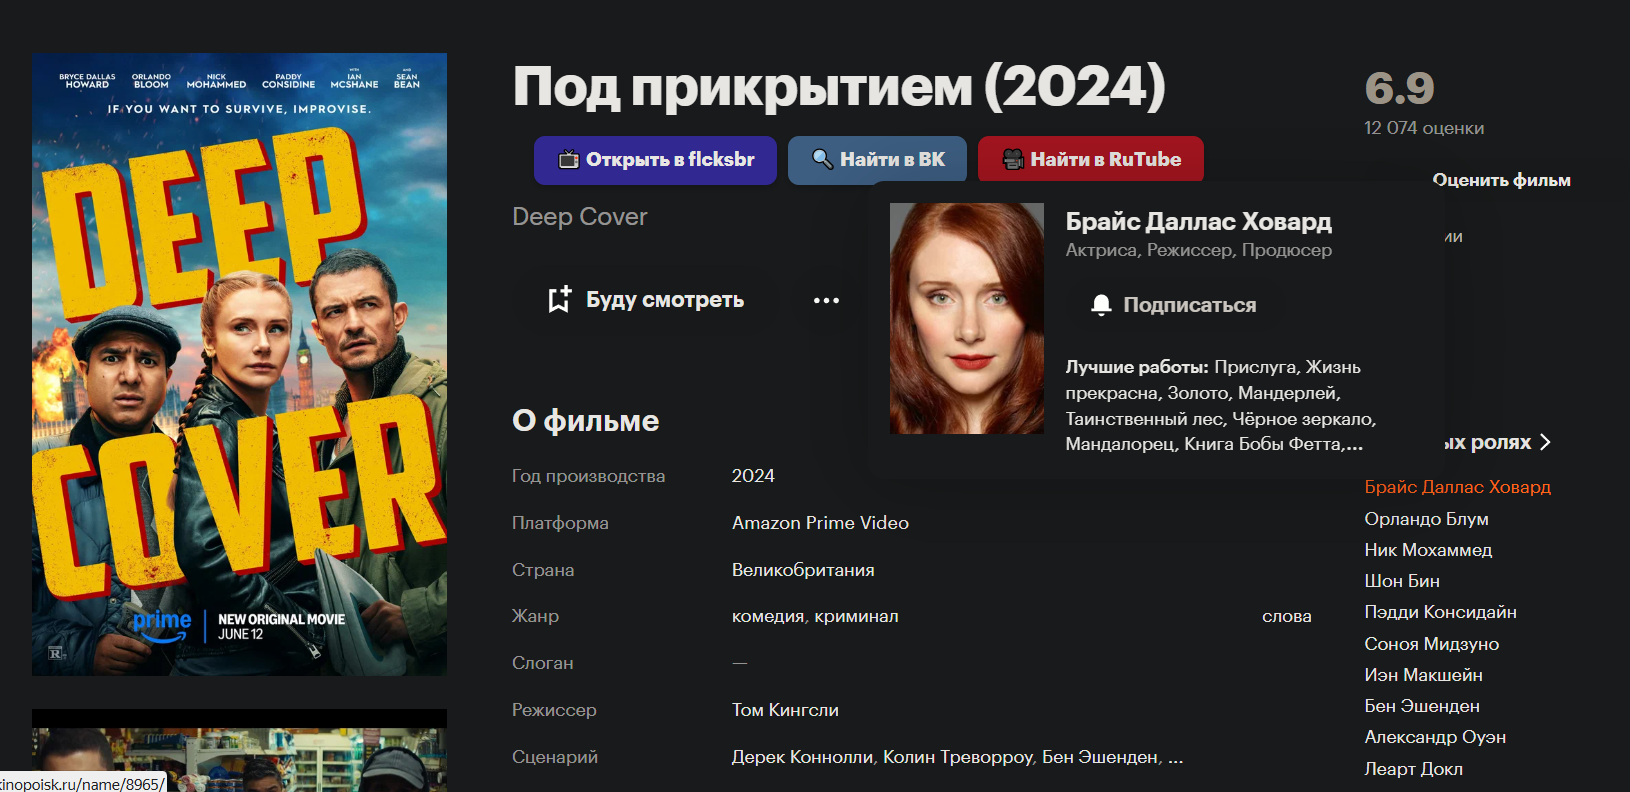Viewport: 1630px width, 792px height.
Task: Click the 6.9 rating score
Action: tap(1399, 89)
